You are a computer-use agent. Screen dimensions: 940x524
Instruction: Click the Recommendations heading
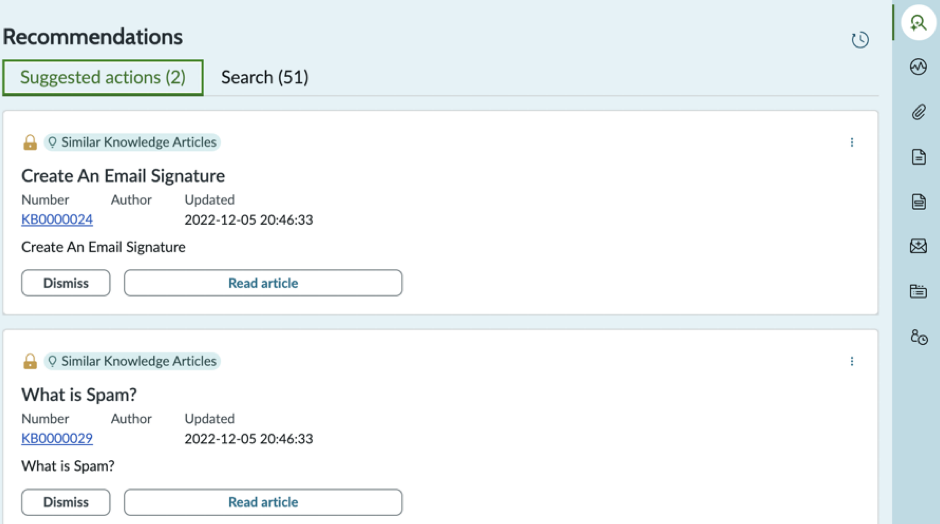click(x=93, y=37)
